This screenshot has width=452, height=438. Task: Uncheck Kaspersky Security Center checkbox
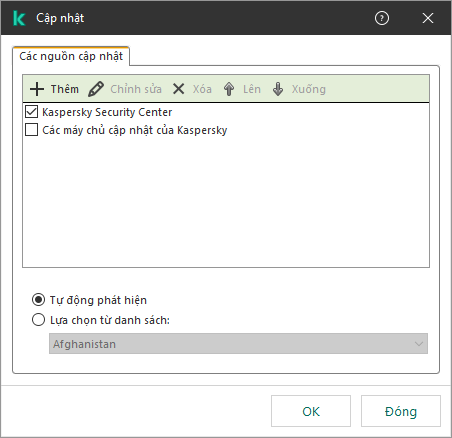(31, 112)
